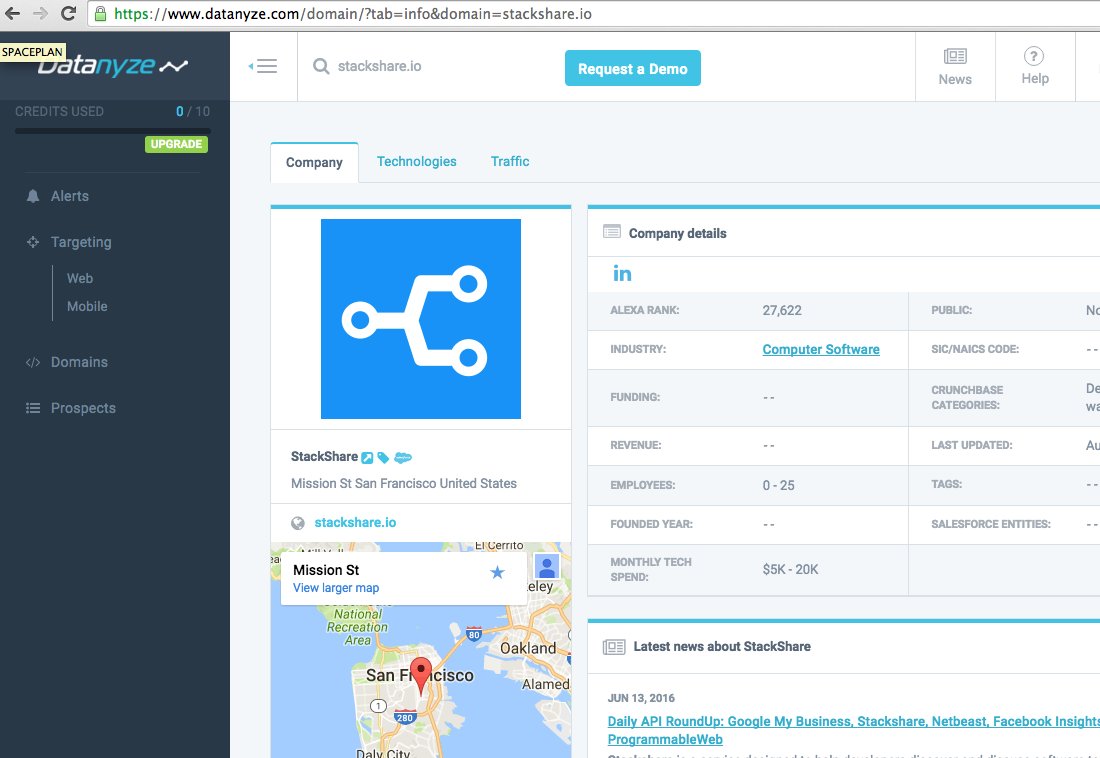Click the Alexa rank value 27,622
Image resolution: width=1100 pixels, height=758 pixels.
click(x=782, y=310)
